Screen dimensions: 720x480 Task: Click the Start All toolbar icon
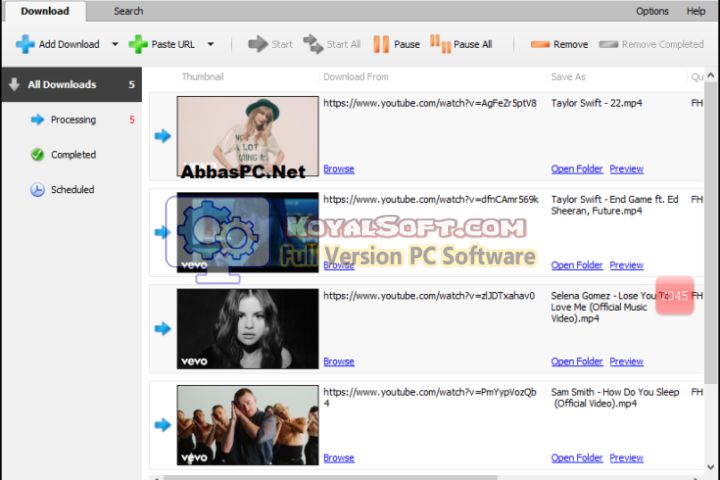313,44
